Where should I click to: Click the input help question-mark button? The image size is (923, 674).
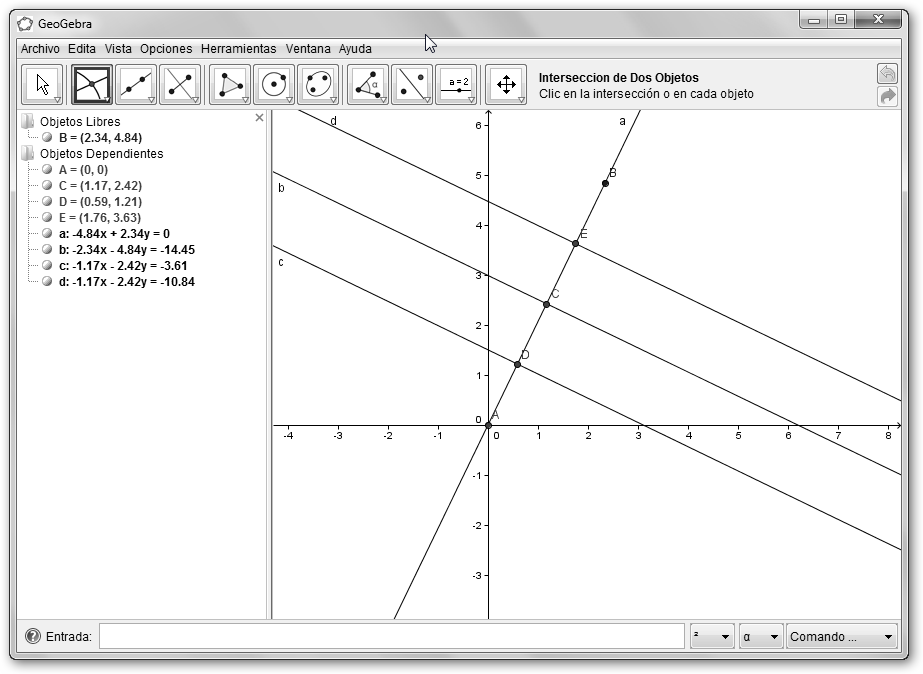[x=33, y=636]
